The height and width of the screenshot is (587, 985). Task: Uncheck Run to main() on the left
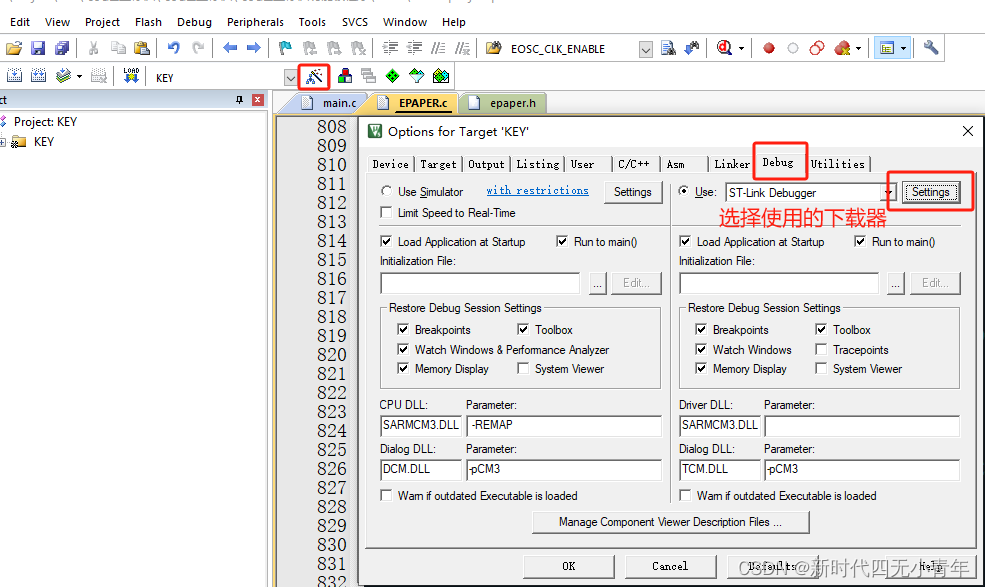tap(564, 241)
